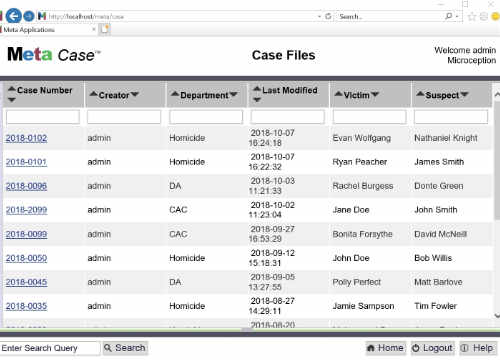This screenshot has width=500, height=360.
Task: Click suspect name James Smith
Action: (x=439, y=162)
